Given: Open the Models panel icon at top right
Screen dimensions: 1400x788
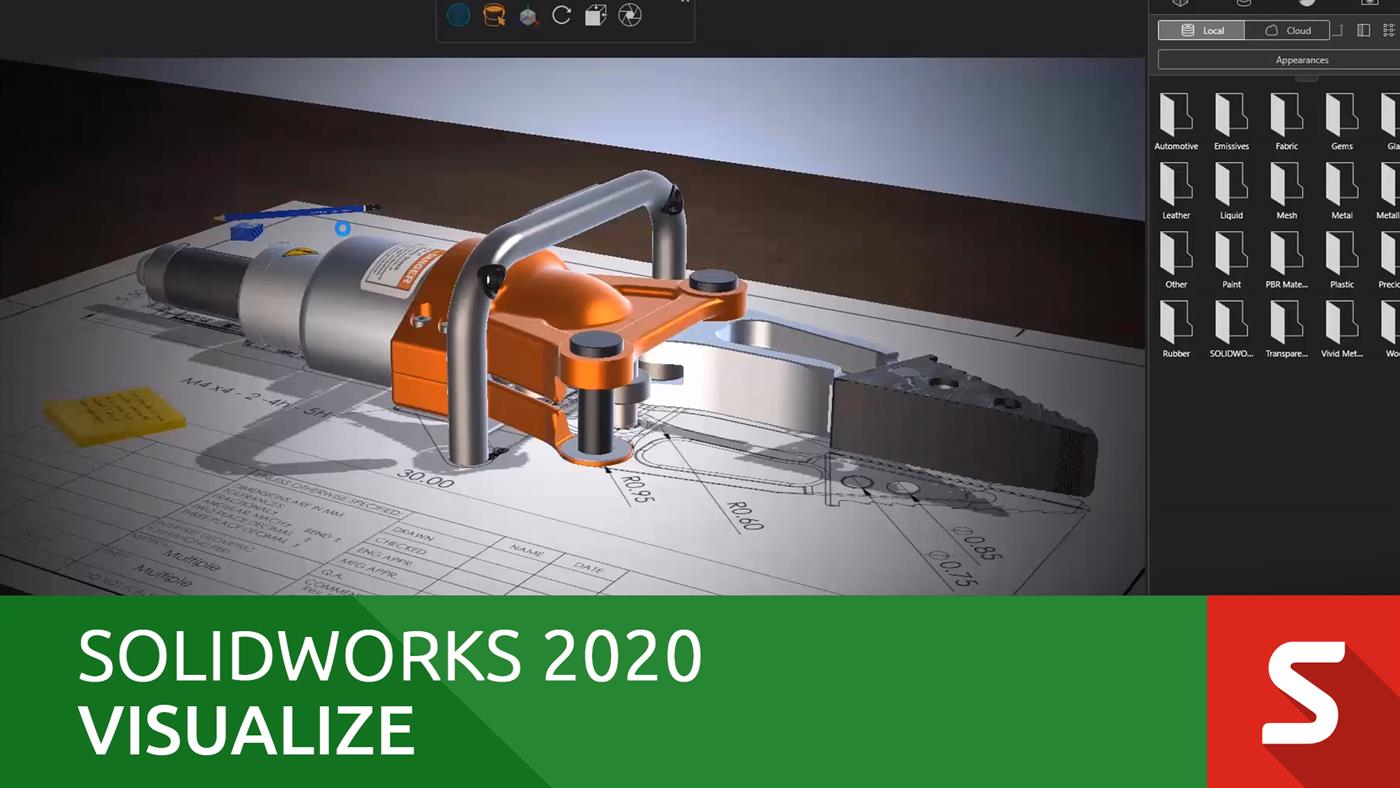Looking at the screenshot, I should pos(1180,4).
